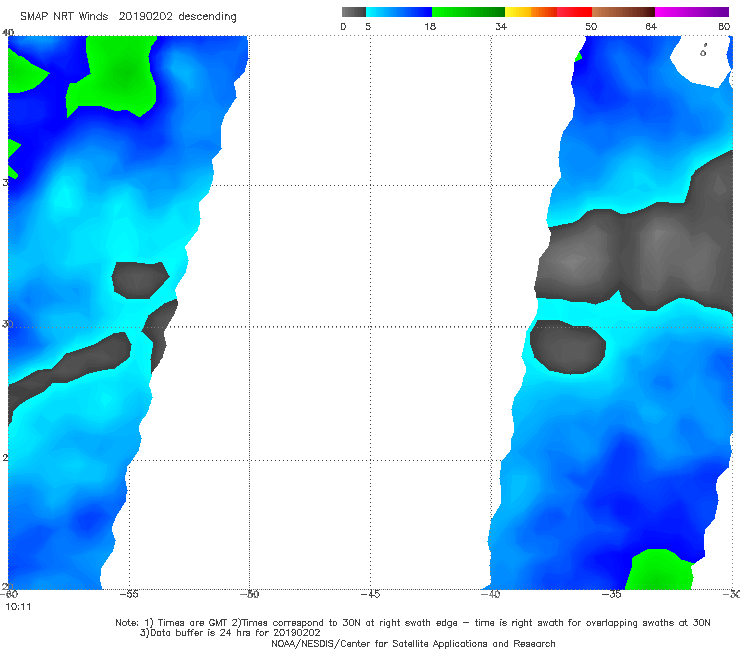Click the yellow-red 34-50 color bar segment

click(x=548, y=12)
